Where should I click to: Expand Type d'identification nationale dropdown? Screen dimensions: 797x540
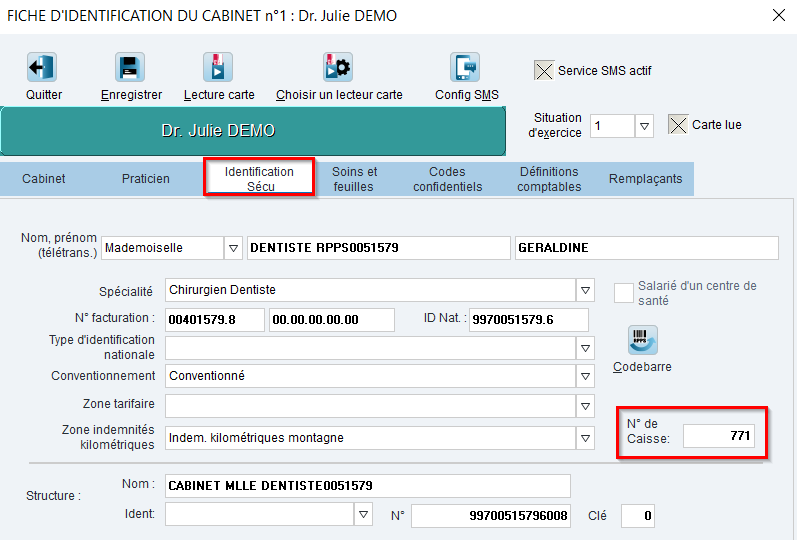pos(585,348)
